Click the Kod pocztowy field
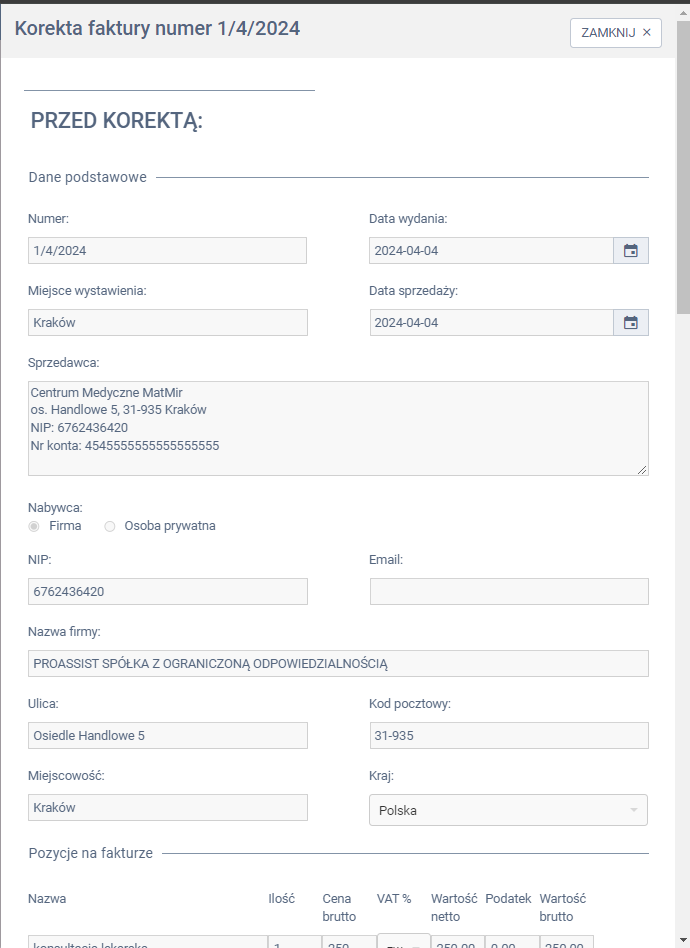This screenshot has width=690, height=948. (509, 736)
